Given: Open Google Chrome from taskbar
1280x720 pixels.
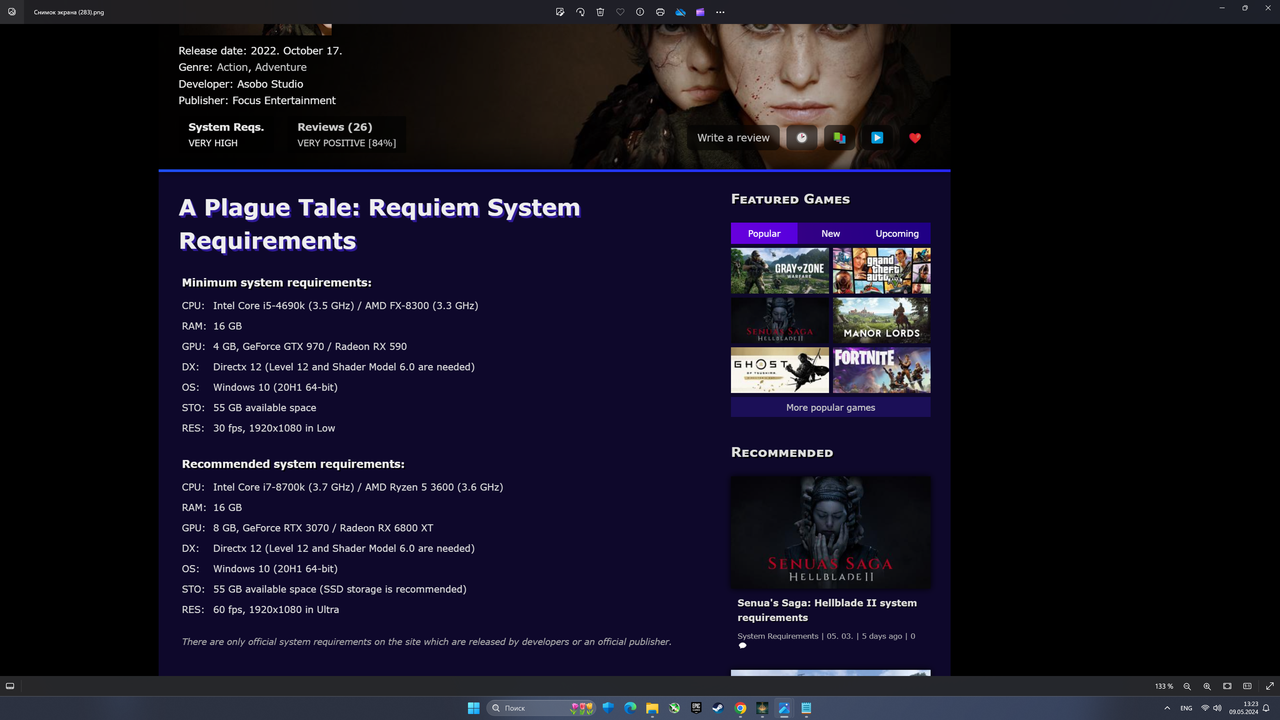Looking at the screenshot, I should pos(740,708).
